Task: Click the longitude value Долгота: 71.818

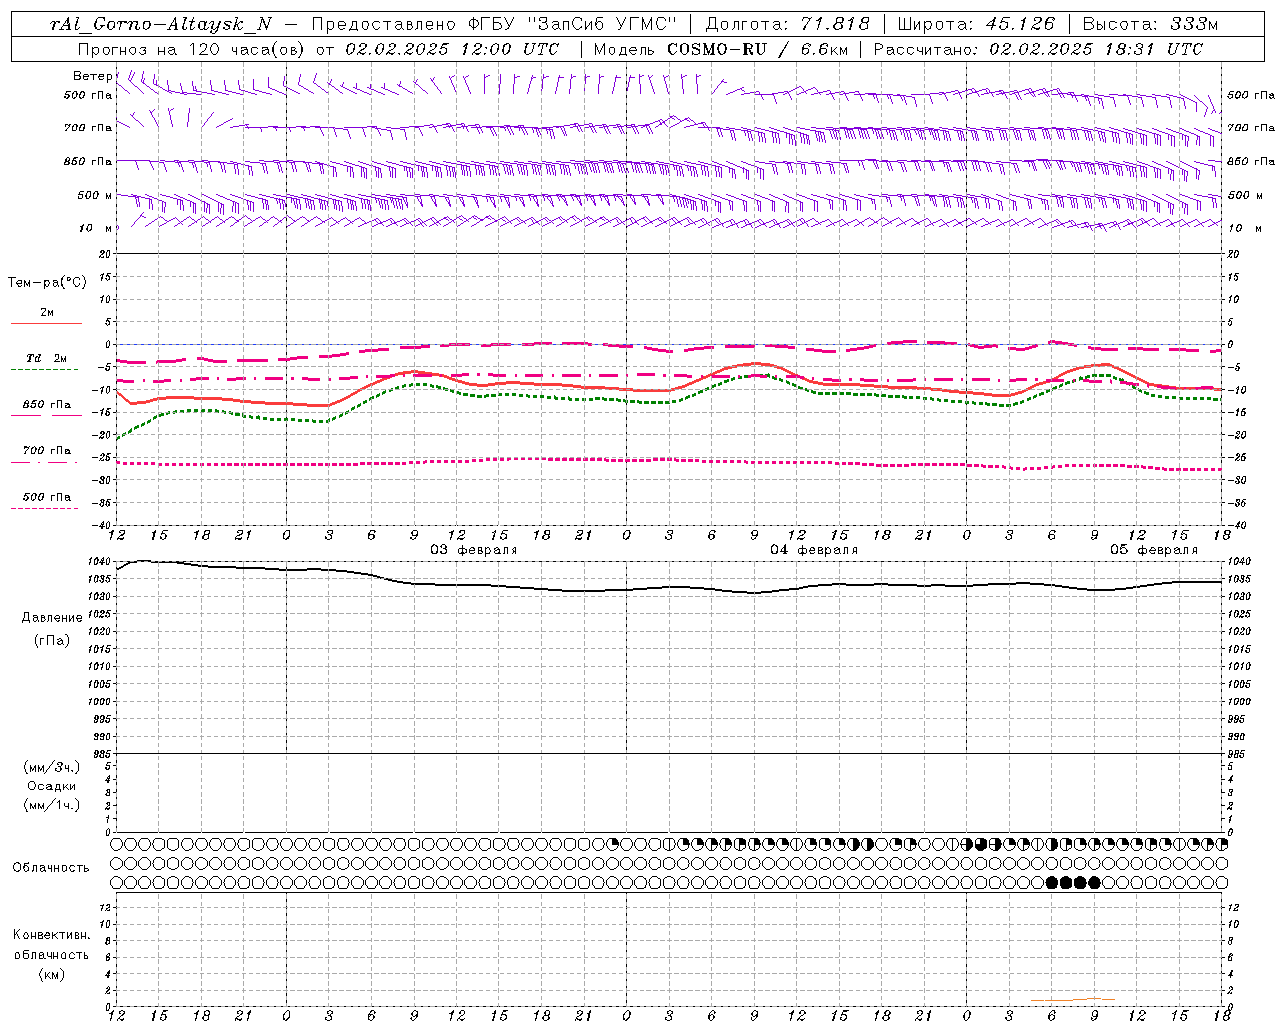Action: point(788,24)
